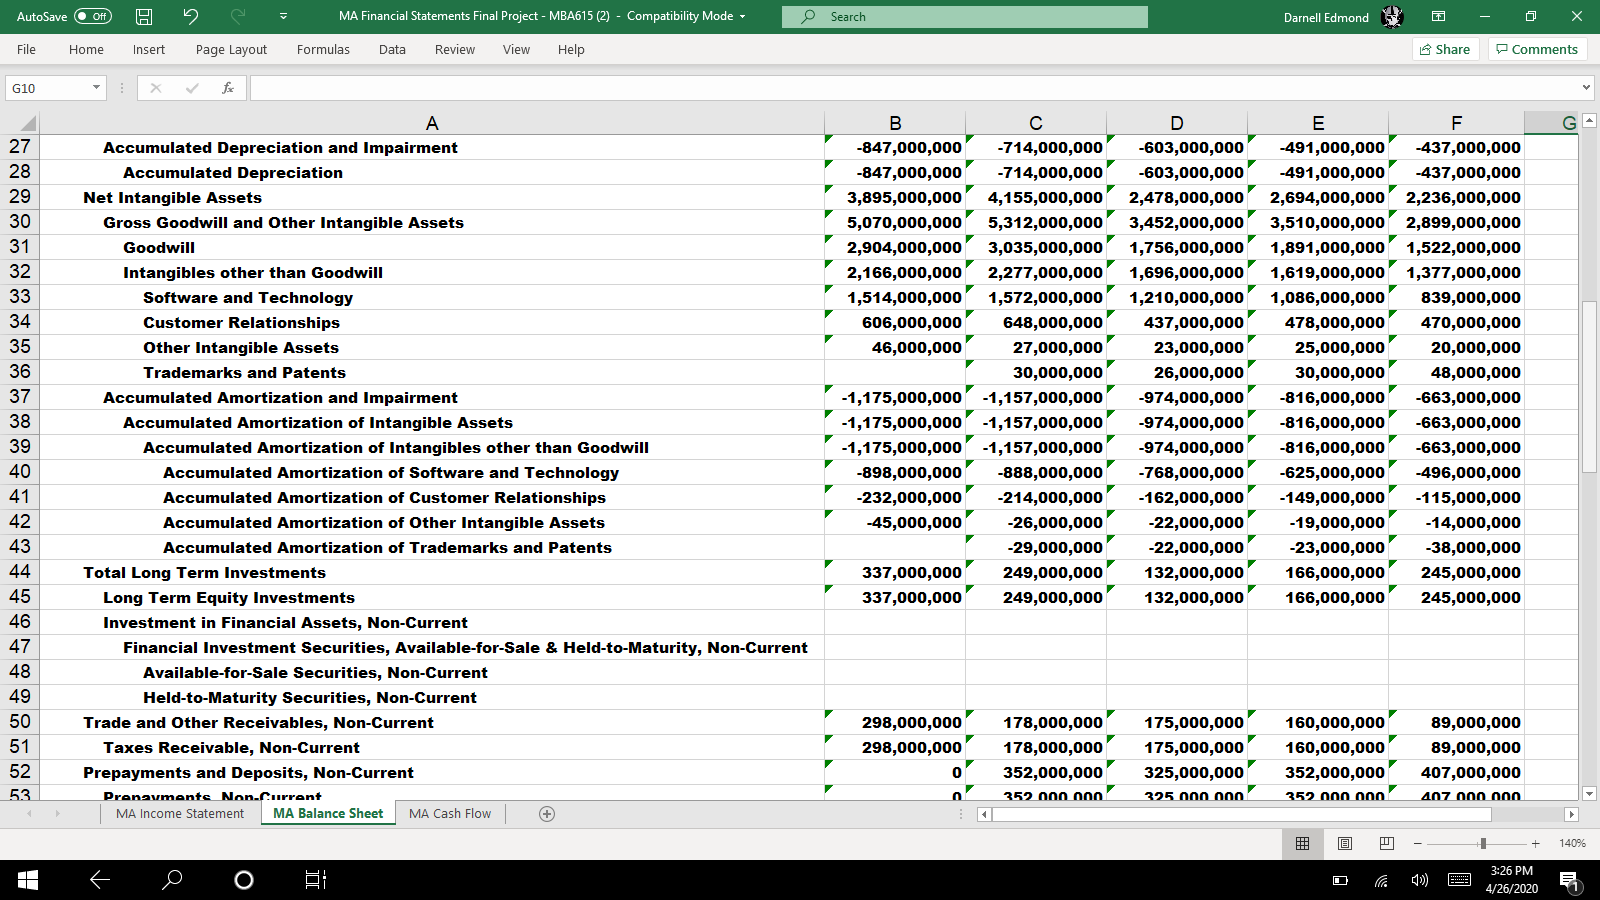
Task: Click the zoom in plus button
Action: click(1536, 844)
